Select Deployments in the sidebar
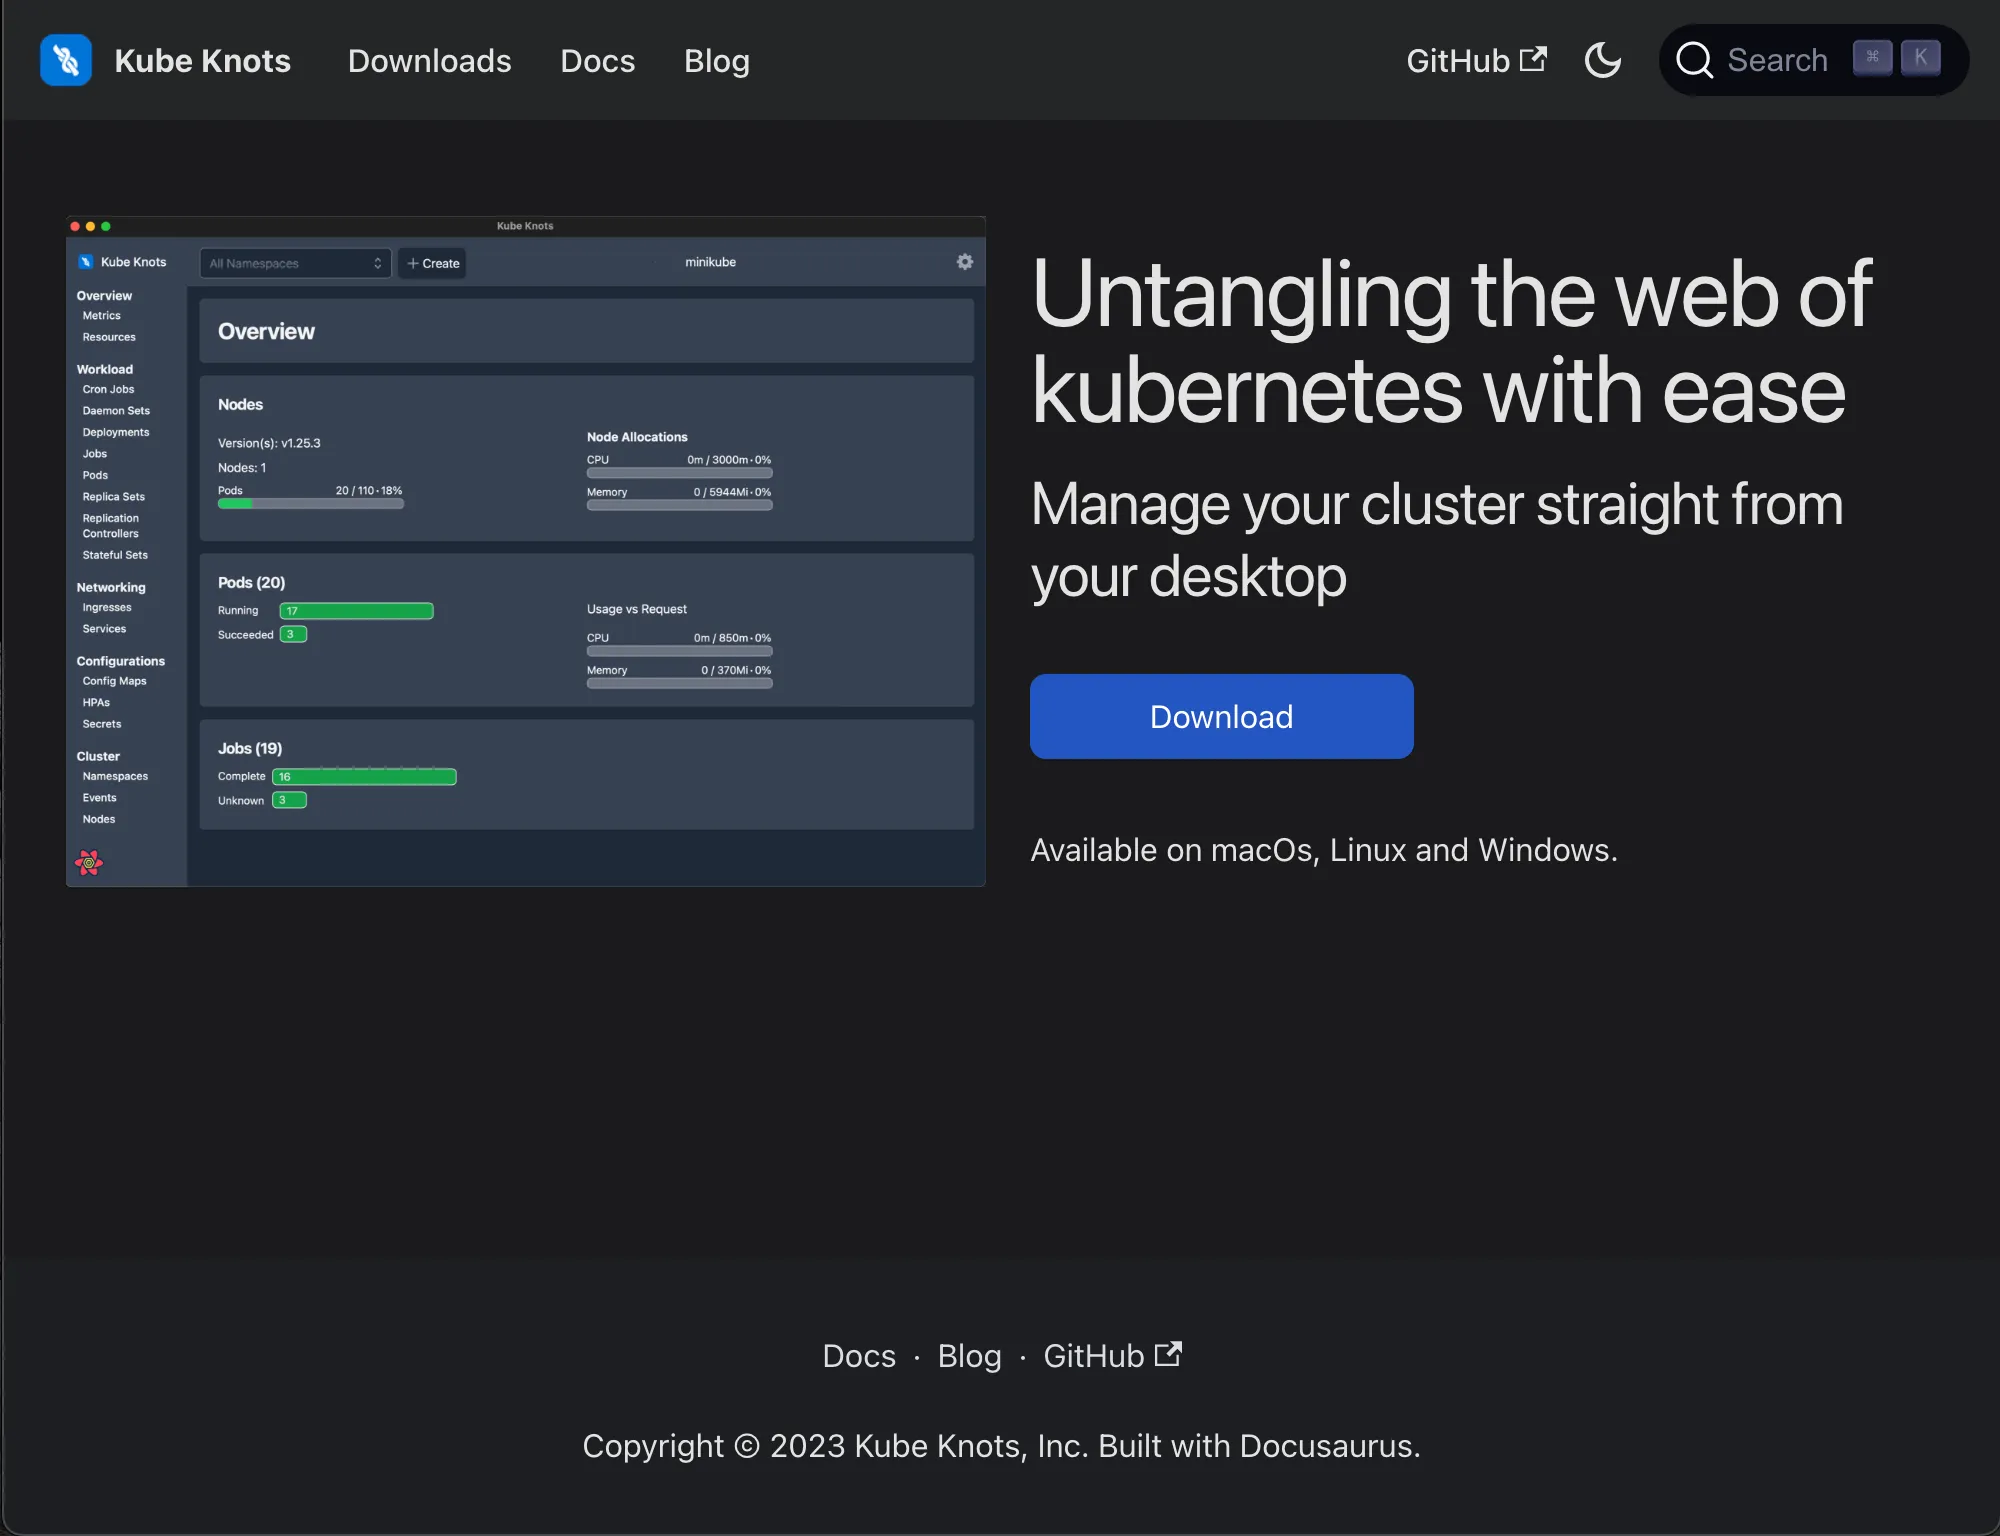 [116, 432]
